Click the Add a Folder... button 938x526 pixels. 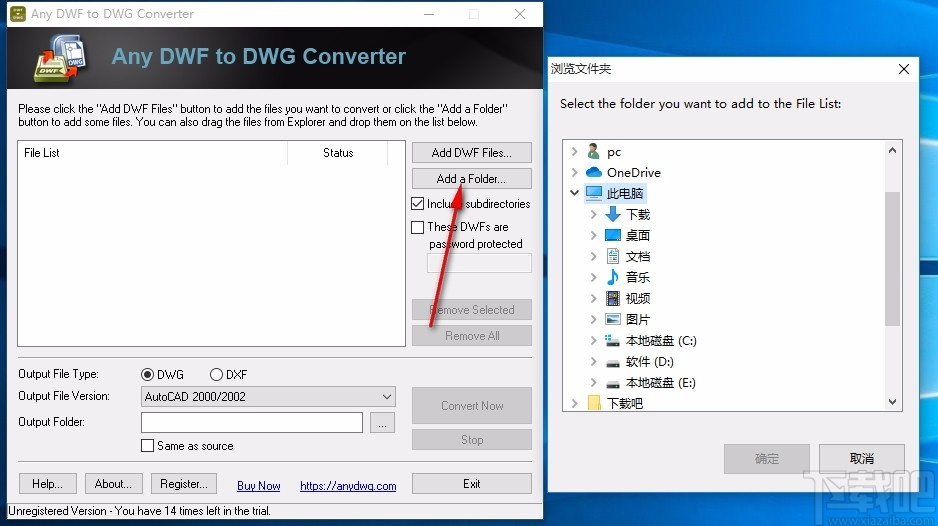[471, 178]
